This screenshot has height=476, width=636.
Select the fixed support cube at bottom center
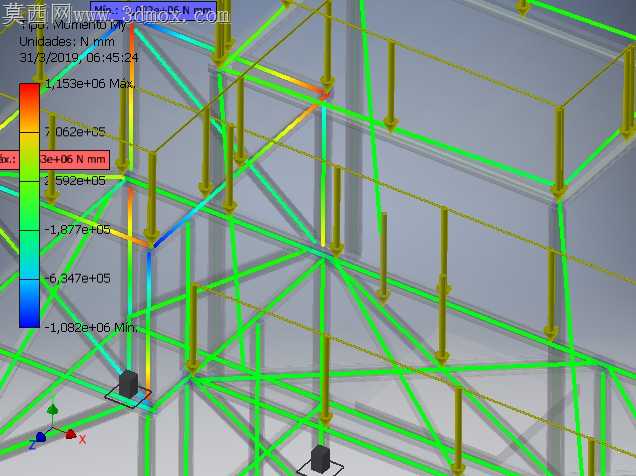tap(320, 460)
